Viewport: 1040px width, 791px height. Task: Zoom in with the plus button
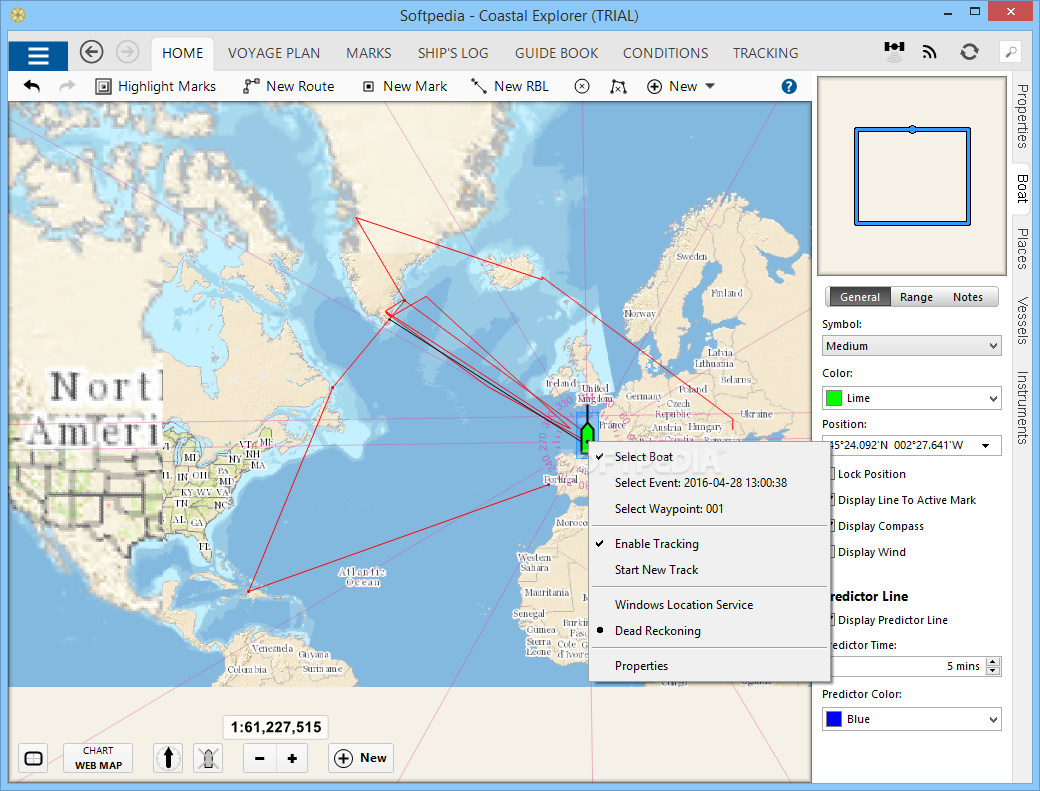coord(292,759)
